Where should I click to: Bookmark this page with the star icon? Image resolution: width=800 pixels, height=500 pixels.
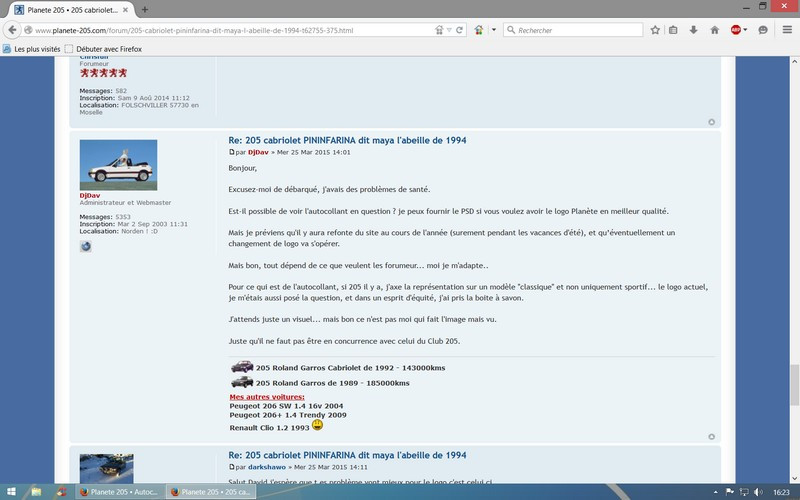point(655,30)
